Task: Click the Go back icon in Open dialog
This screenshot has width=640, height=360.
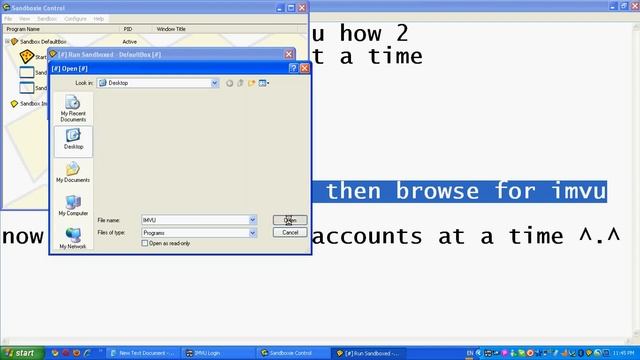Action: (229, 83)
